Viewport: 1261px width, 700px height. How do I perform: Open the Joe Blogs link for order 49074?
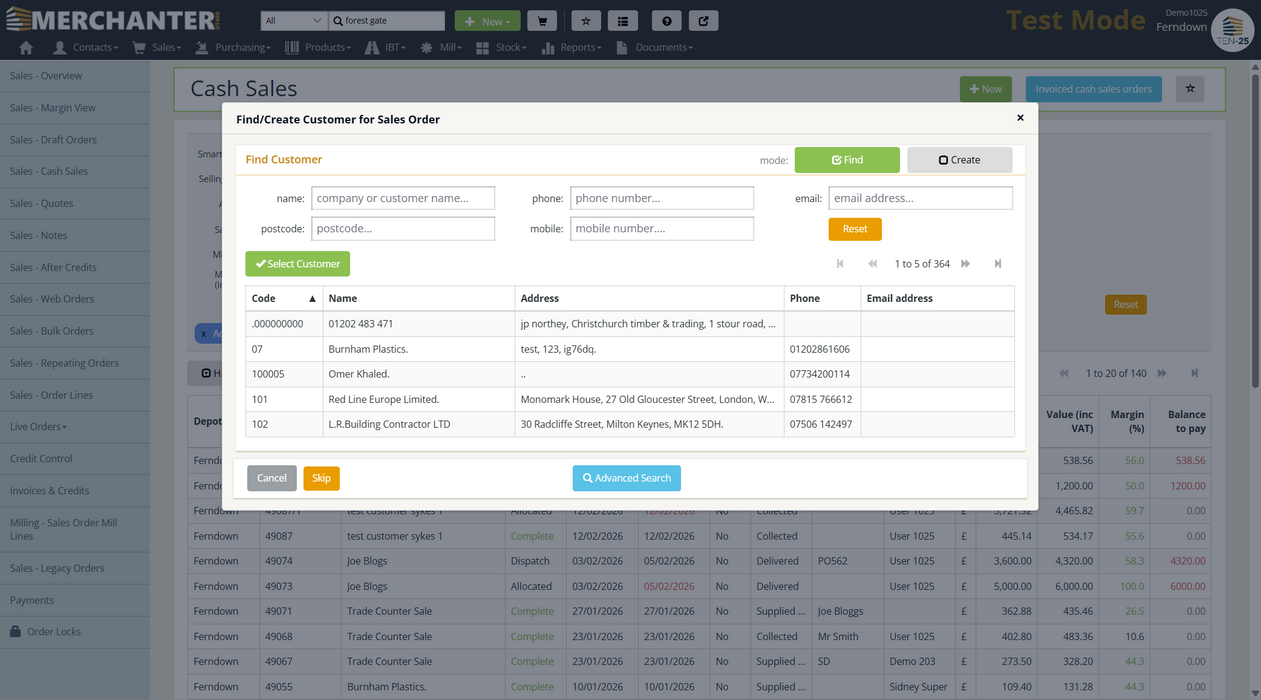pyautogui.click(x=367, y=561)
